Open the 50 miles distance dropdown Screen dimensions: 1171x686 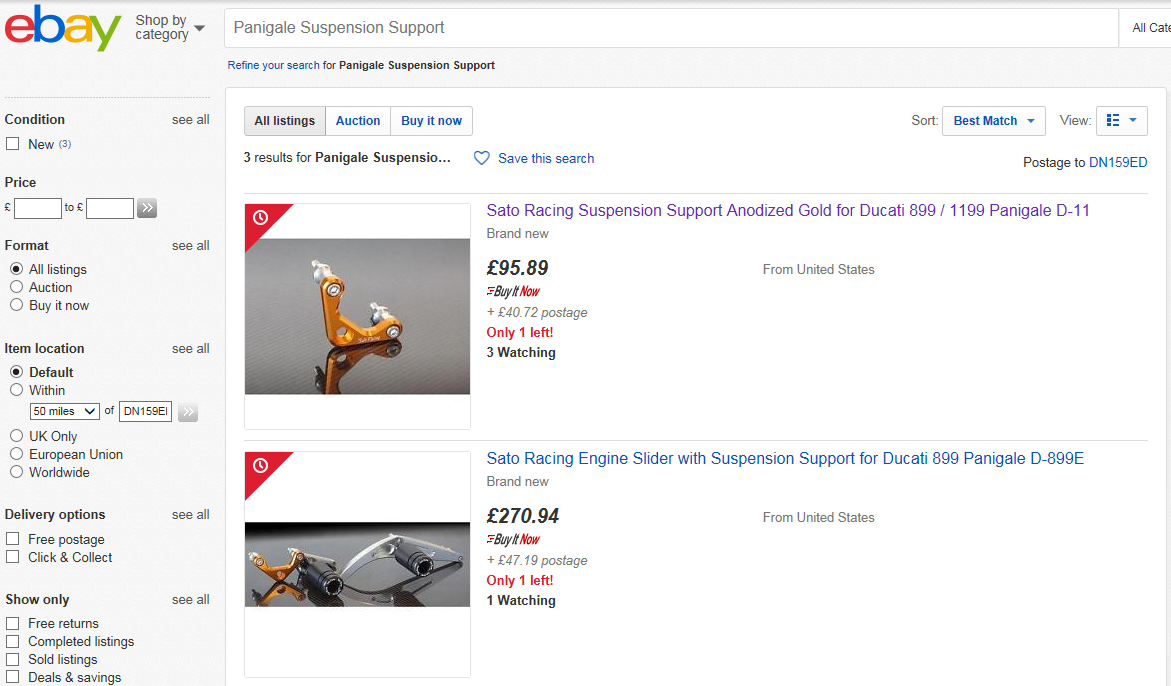[64, 411]
